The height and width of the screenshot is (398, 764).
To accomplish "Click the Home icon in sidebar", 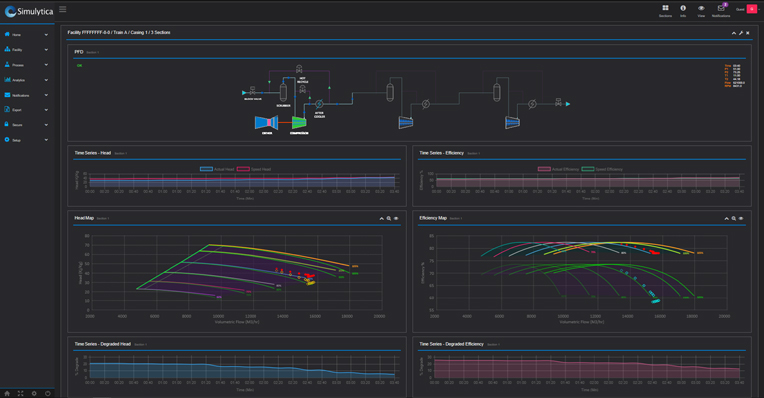I will (x=7, y=34).
